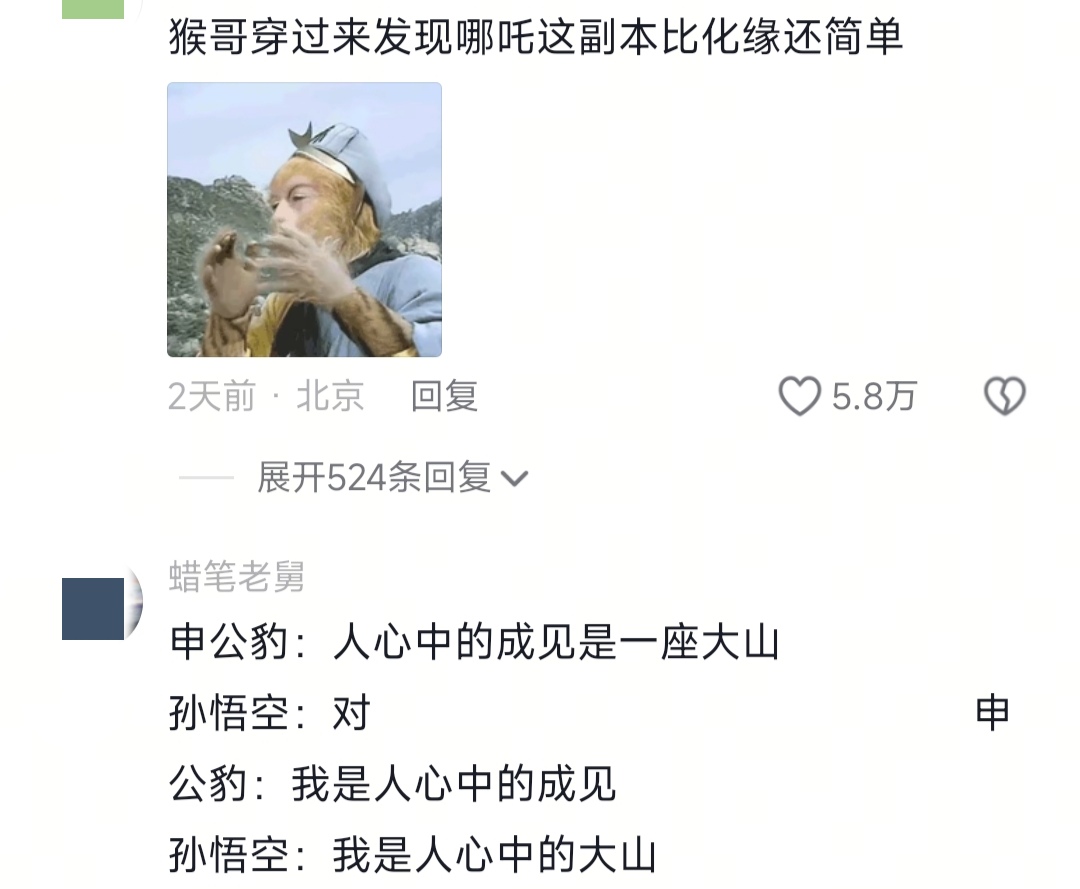Viewport: 1080px width, 889px height.
Task: Click the chevron arrow after 展开524条回复
Action: (x=515, y=478)
